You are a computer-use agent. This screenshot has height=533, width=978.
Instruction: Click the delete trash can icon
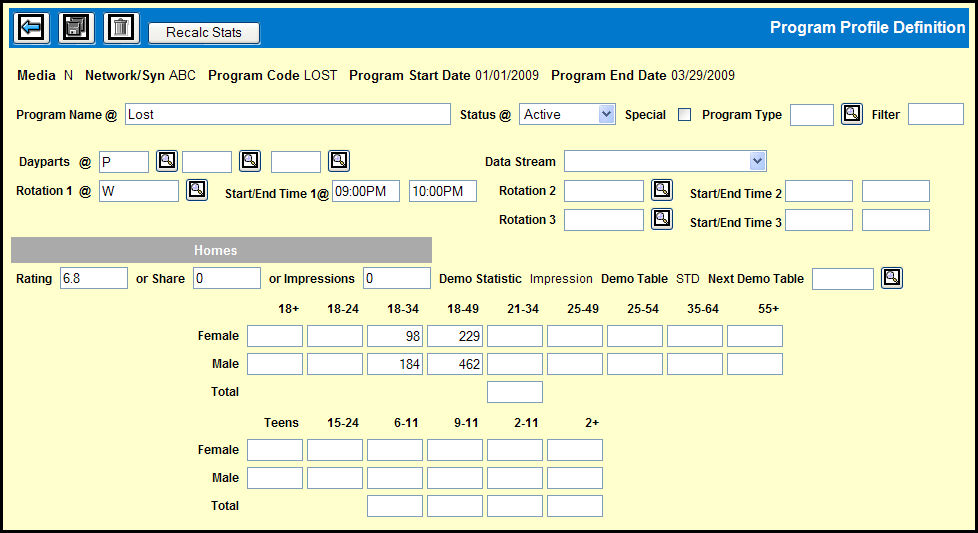click(x=122, y=28)
